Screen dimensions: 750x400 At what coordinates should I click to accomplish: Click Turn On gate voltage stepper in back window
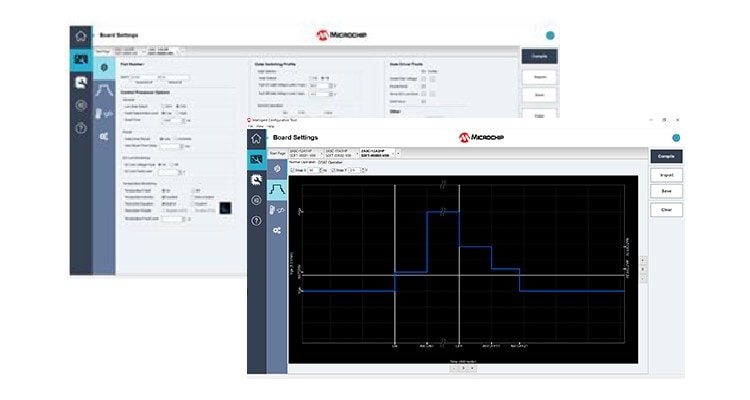click(331, 86)
